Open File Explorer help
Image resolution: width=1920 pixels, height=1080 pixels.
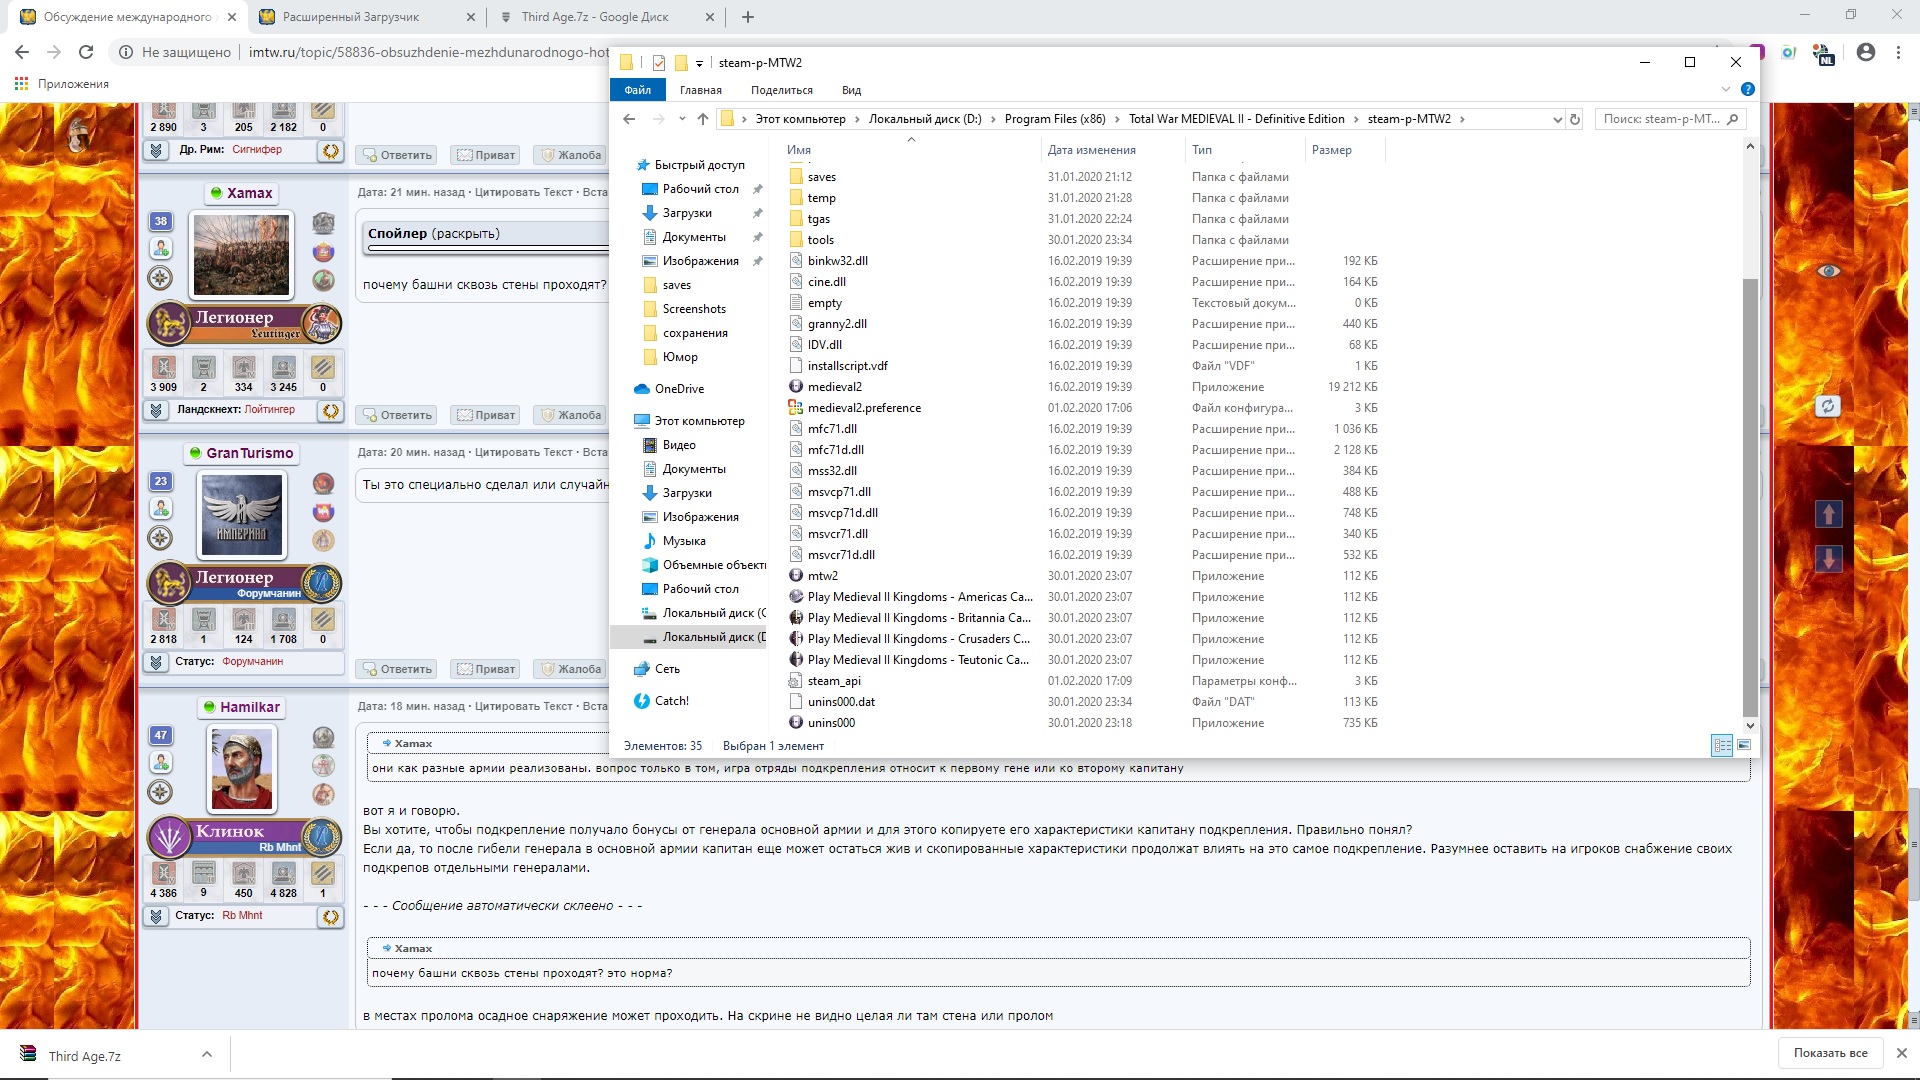pos(1748,89)
